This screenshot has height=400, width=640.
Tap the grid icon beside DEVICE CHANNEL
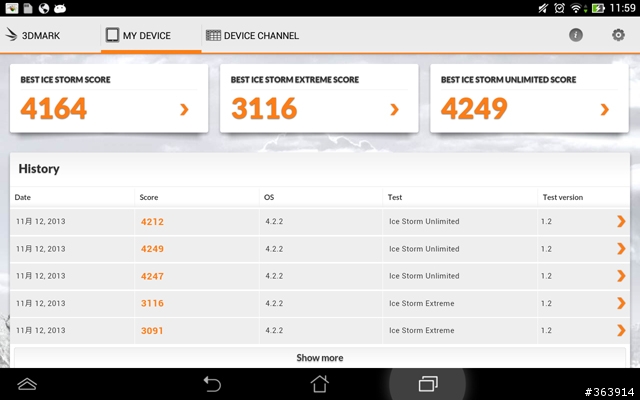click(213, 36)
